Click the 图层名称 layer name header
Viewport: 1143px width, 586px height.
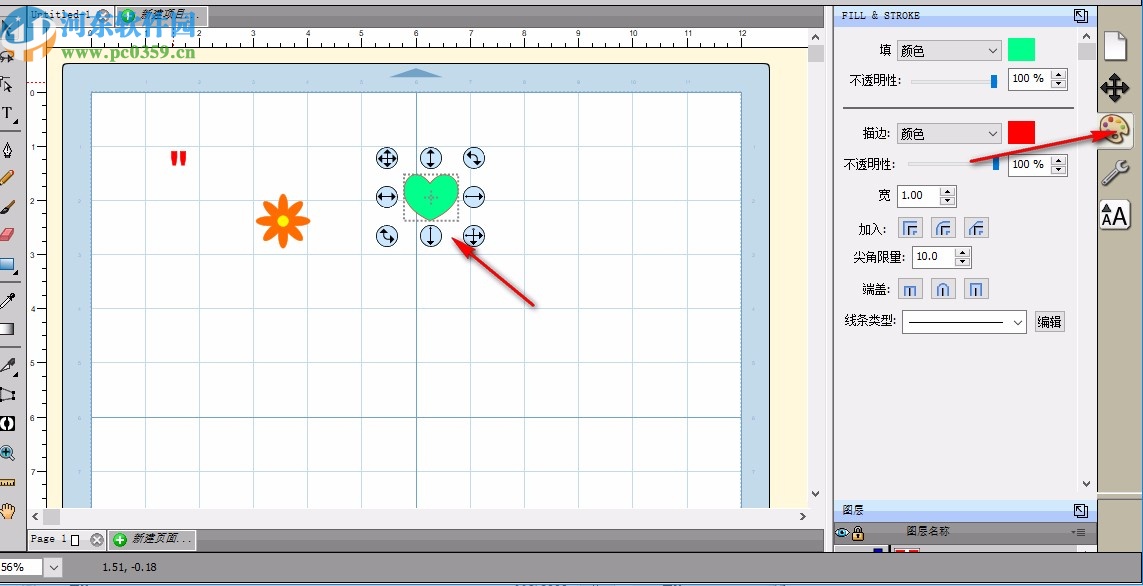(x=927, y=532)
